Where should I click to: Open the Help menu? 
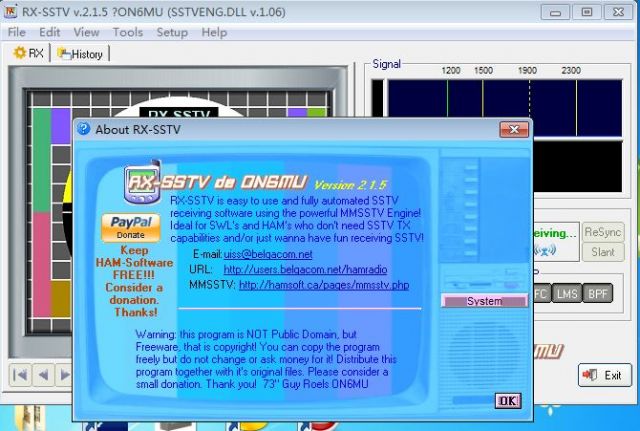point(214,32)
